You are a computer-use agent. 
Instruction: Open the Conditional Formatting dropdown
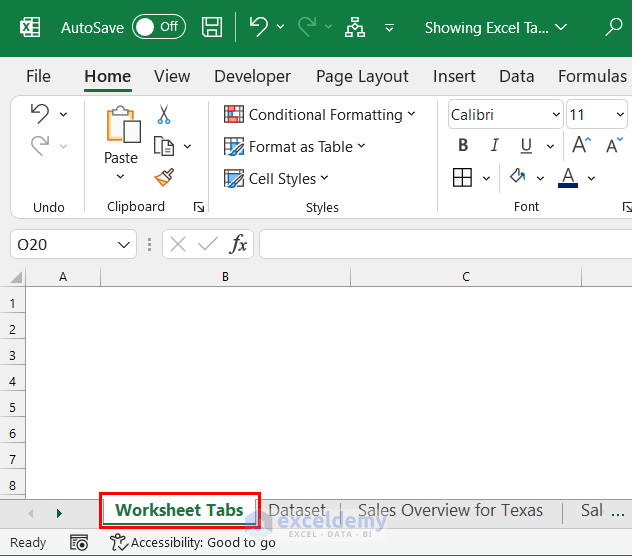click(x=320, y=115)
